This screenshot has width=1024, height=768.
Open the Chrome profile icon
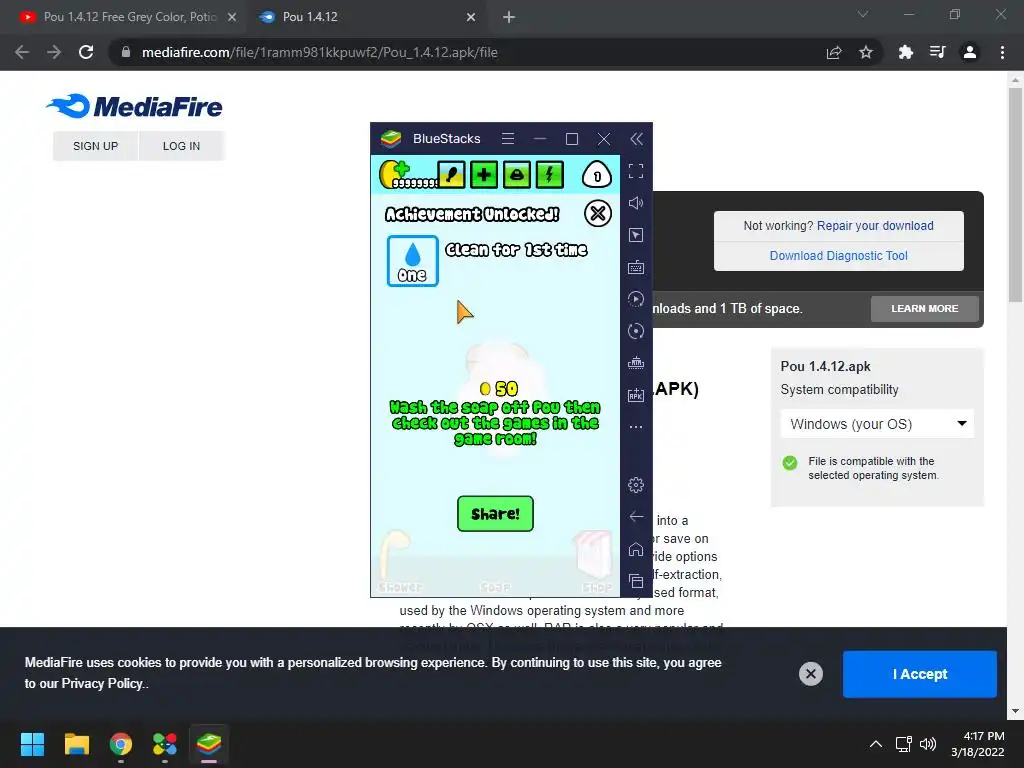pos(970,52)
